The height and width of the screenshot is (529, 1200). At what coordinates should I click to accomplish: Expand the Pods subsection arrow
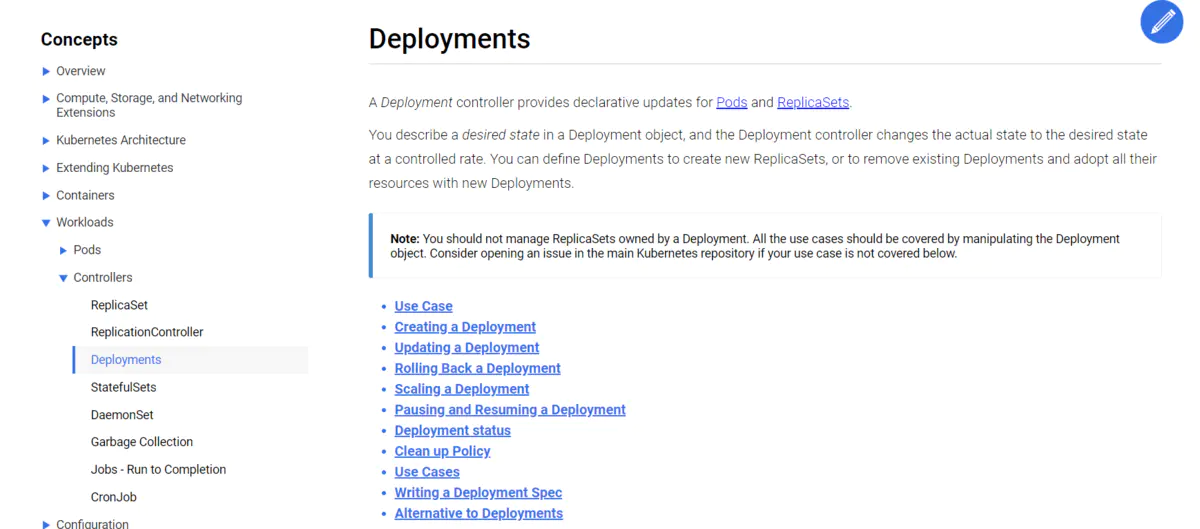tap(64, 250)
